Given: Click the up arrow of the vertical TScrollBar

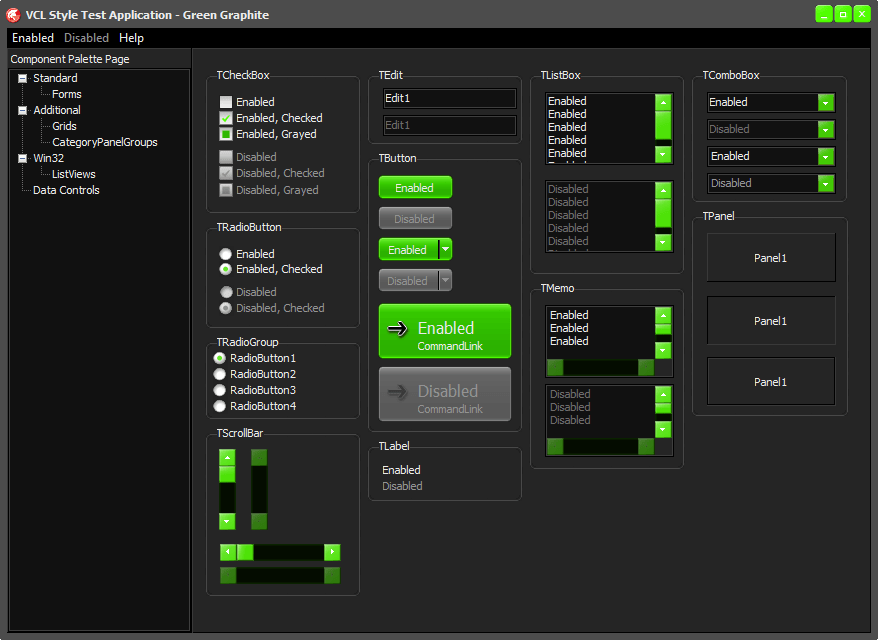Looking at the screenshot, I should (227, 457).
